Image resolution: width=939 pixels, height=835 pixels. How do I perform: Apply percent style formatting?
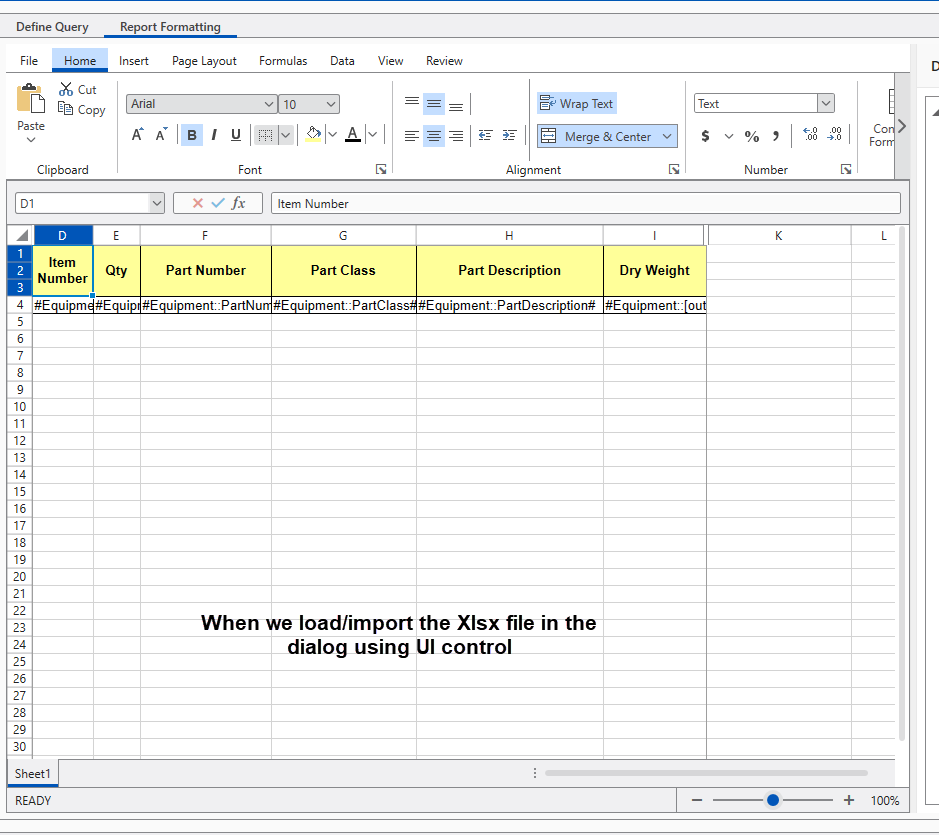(x=752, y=136)
